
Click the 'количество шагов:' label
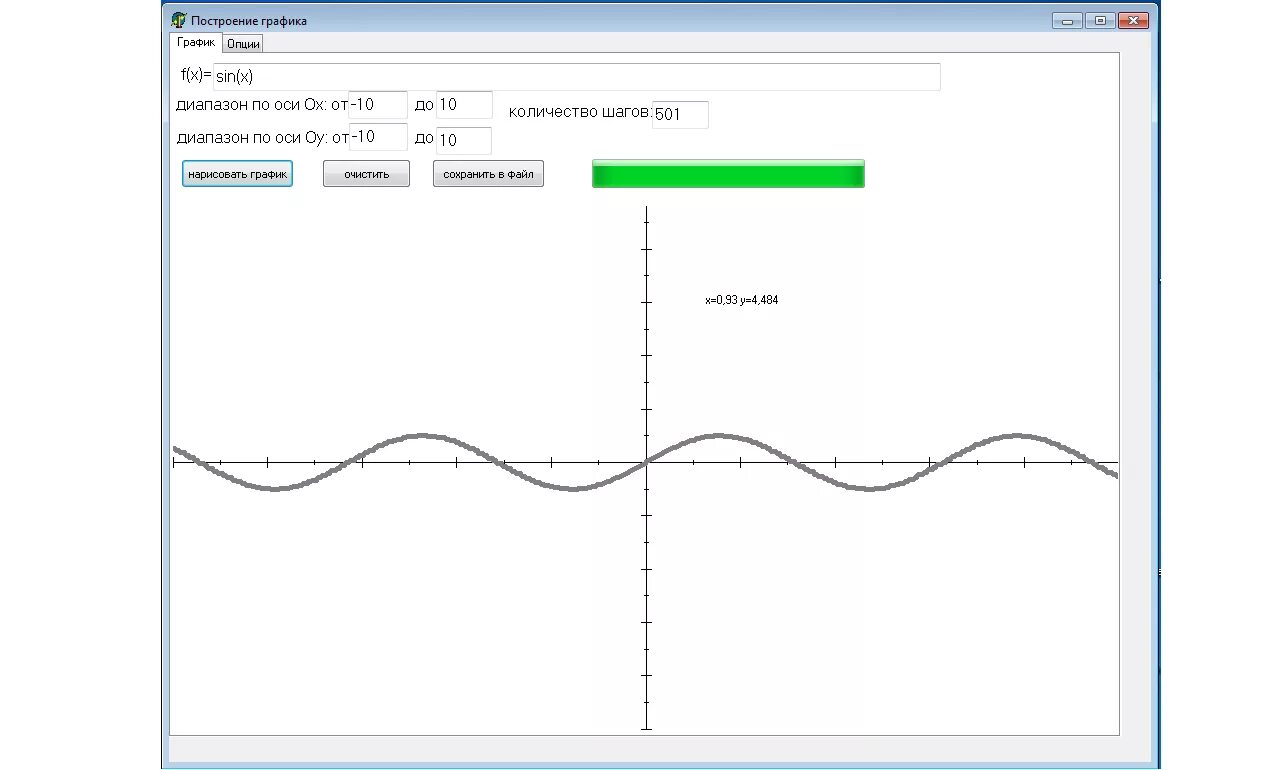click(580, 112)
